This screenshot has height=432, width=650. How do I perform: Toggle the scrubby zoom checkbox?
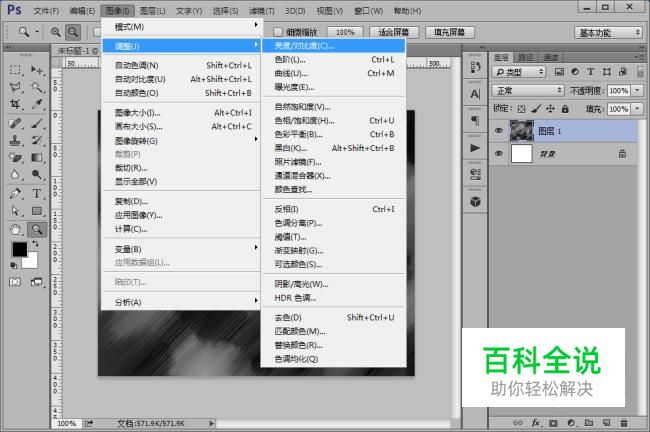(x=278, y=32)
